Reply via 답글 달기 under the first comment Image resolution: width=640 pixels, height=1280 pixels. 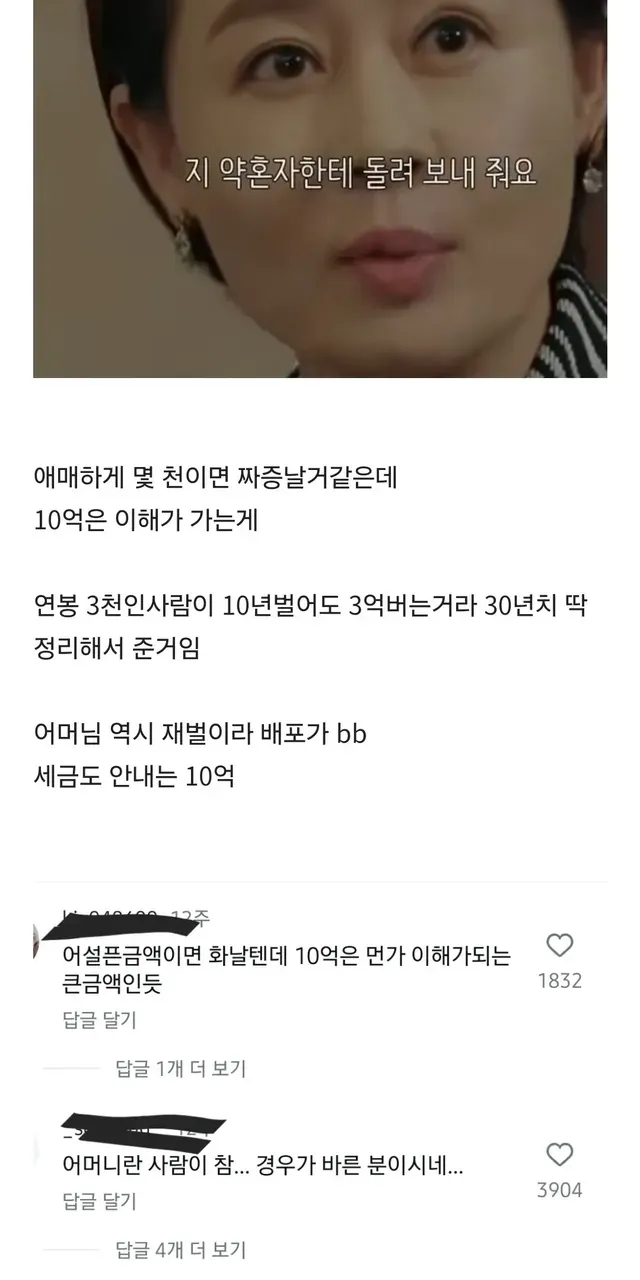(x=99, y=1021)
